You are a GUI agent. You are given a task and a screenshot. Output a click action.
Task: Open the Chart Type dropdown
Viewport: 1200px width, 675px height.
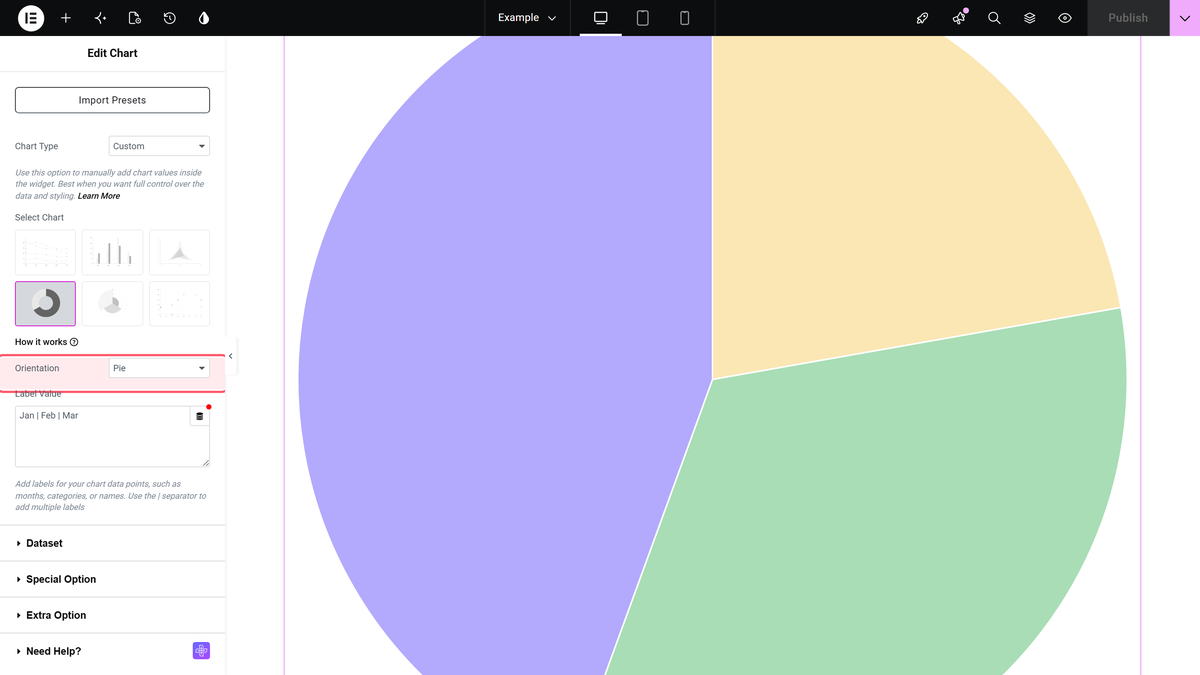click(x=159, y=146)
